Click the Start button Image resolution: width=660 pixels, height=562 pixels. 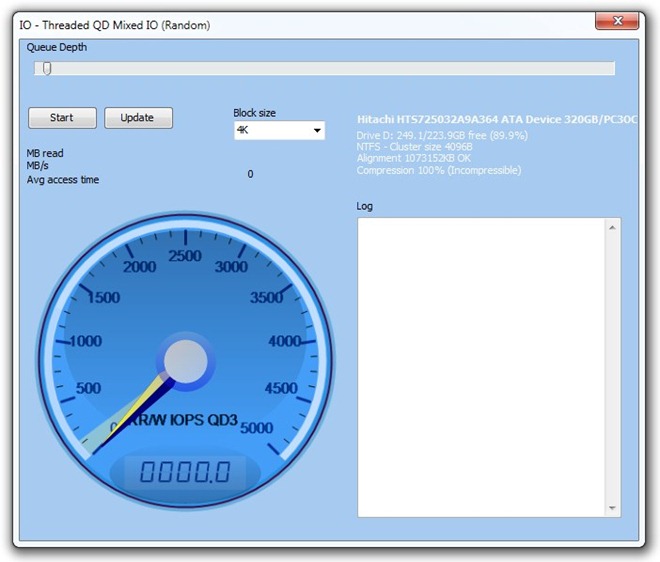tap(62, 118)
